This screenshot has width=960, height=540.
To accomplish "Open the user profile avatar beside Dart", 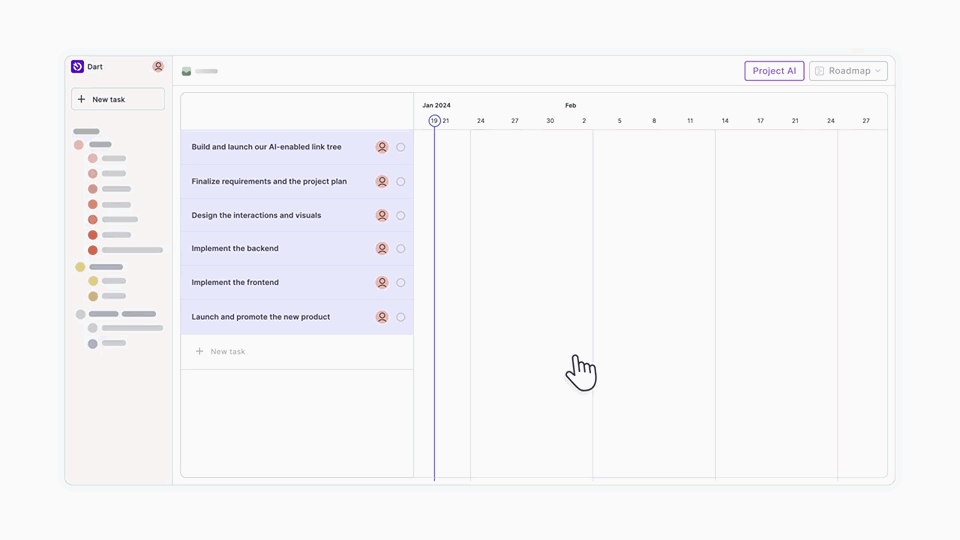I will (x=158, y=66).
